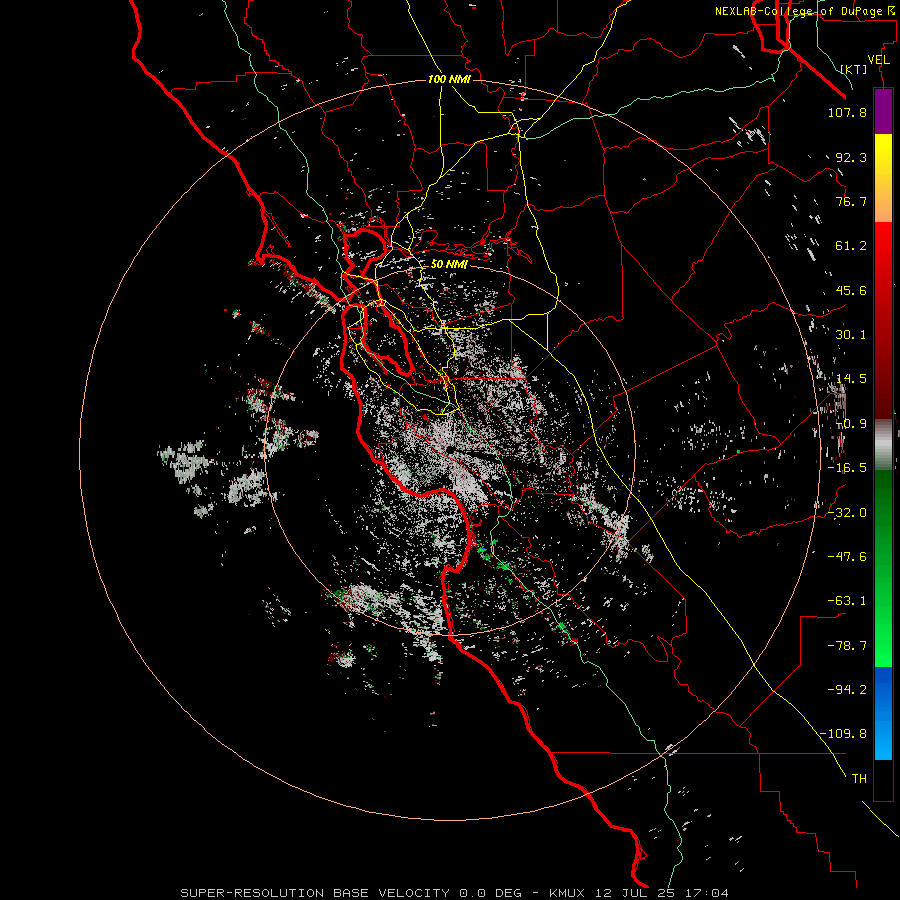
Task: Click the 61.2 scale value
Action: coord(851,246)
